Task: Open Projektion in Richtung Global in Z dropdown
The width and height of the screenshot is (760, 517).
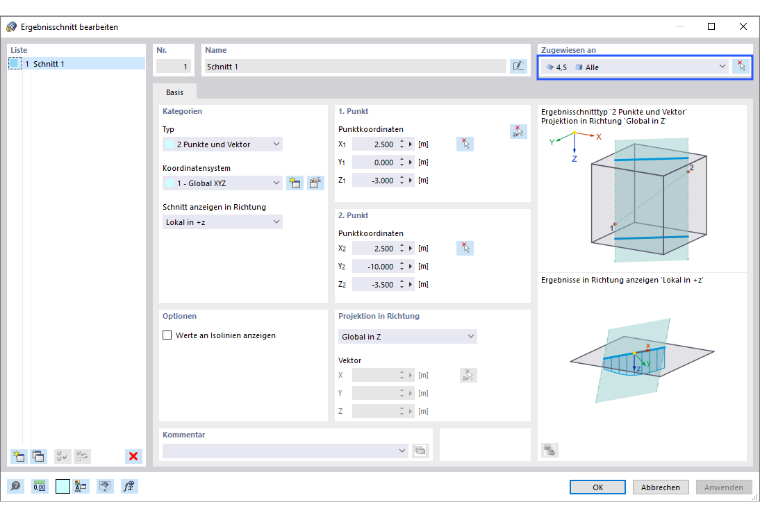Action: tap(407, 337)
